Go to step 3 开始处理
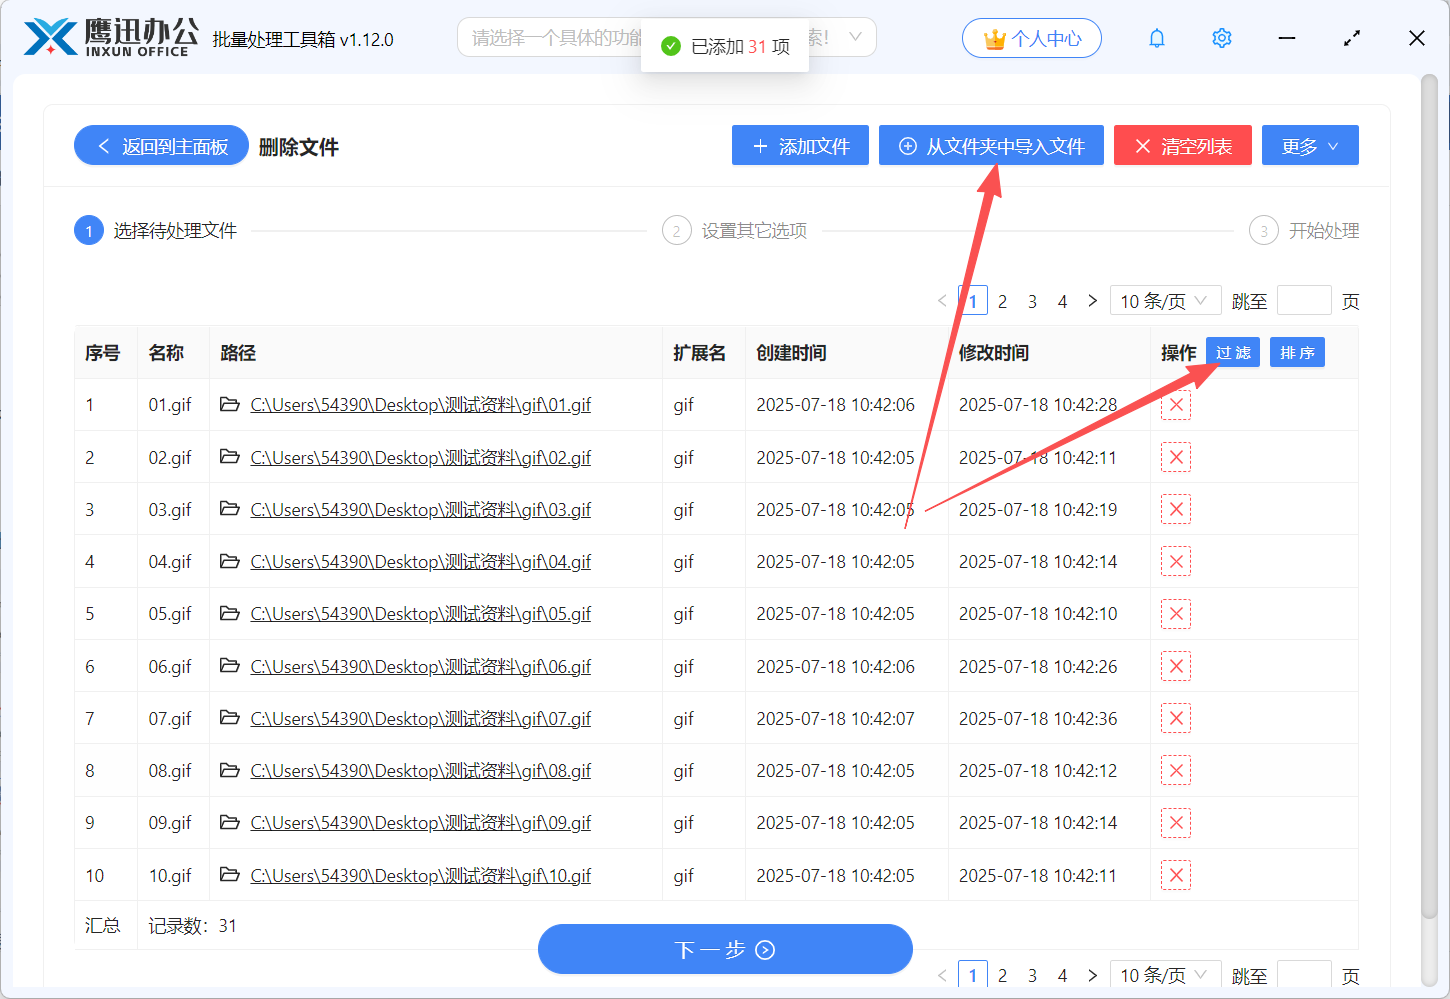The height and width of the screenshot is (999, 1450). pos(1304,231)
